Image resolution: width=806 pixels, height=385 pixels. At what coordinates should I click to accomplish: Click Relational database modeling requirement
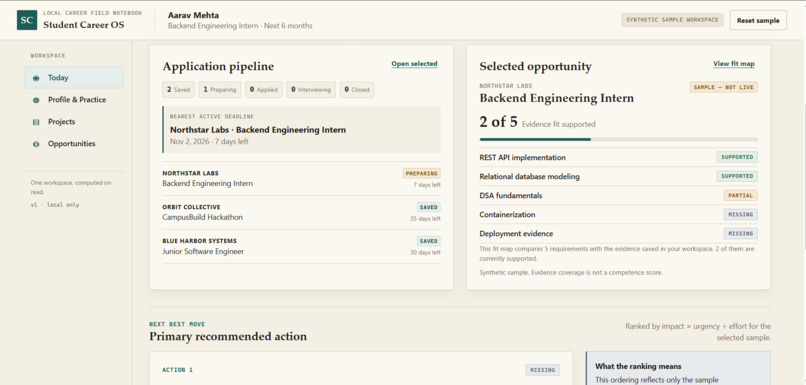[618, 176]
